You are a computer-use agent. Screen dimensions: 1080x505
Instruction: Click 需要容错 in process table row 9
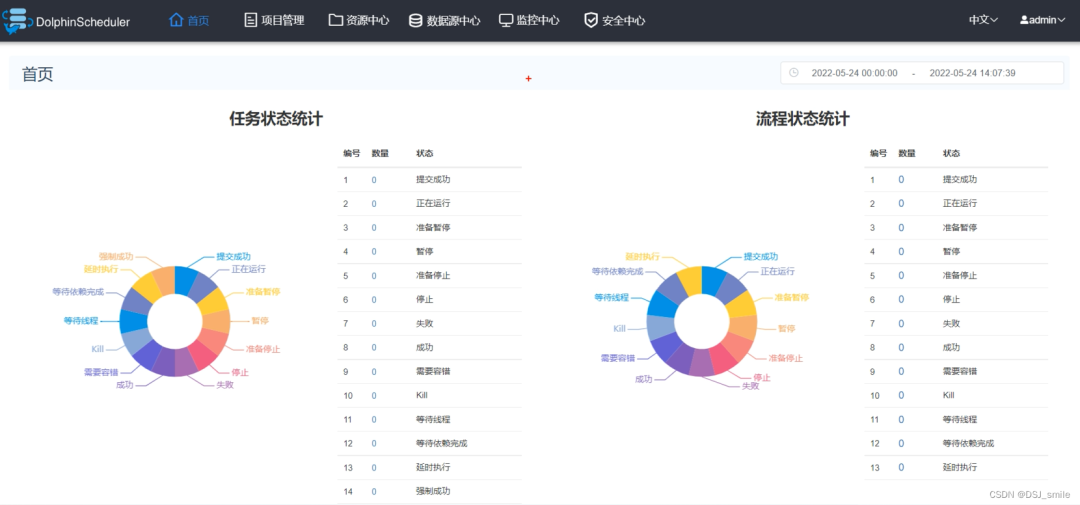(960, 372)
